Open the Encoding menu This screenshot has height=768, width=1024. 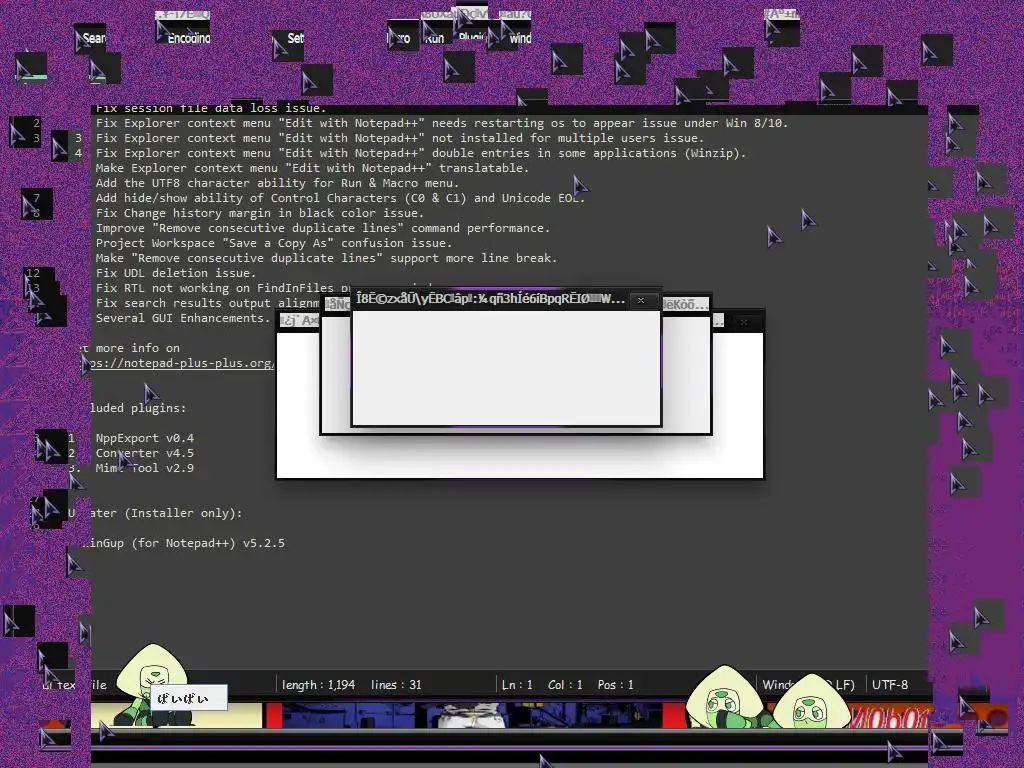tap(189, 39)
